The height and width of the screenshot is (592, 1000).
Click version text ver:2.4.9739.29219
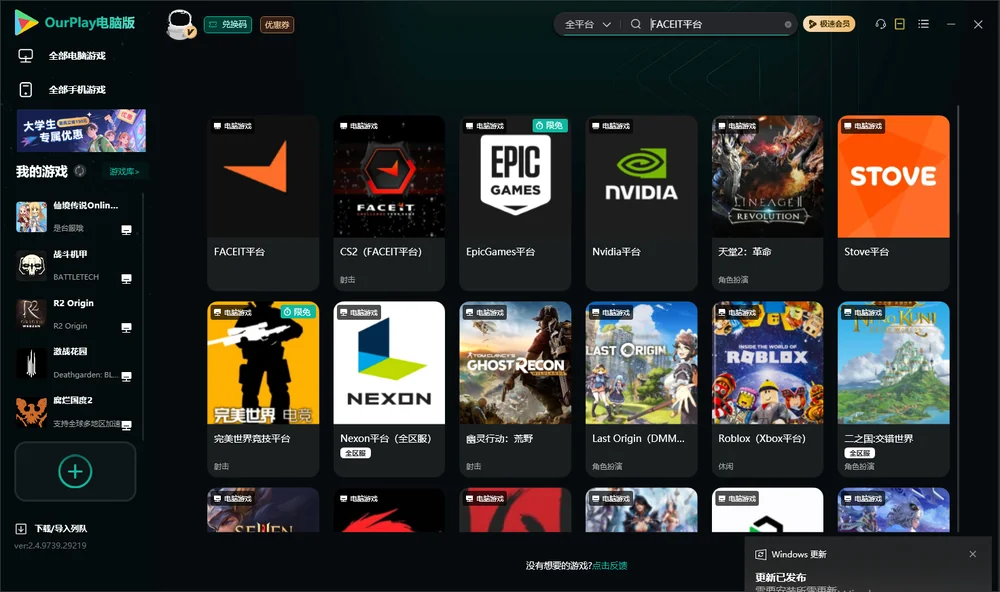pyautogui.click(x=50, y=545)
